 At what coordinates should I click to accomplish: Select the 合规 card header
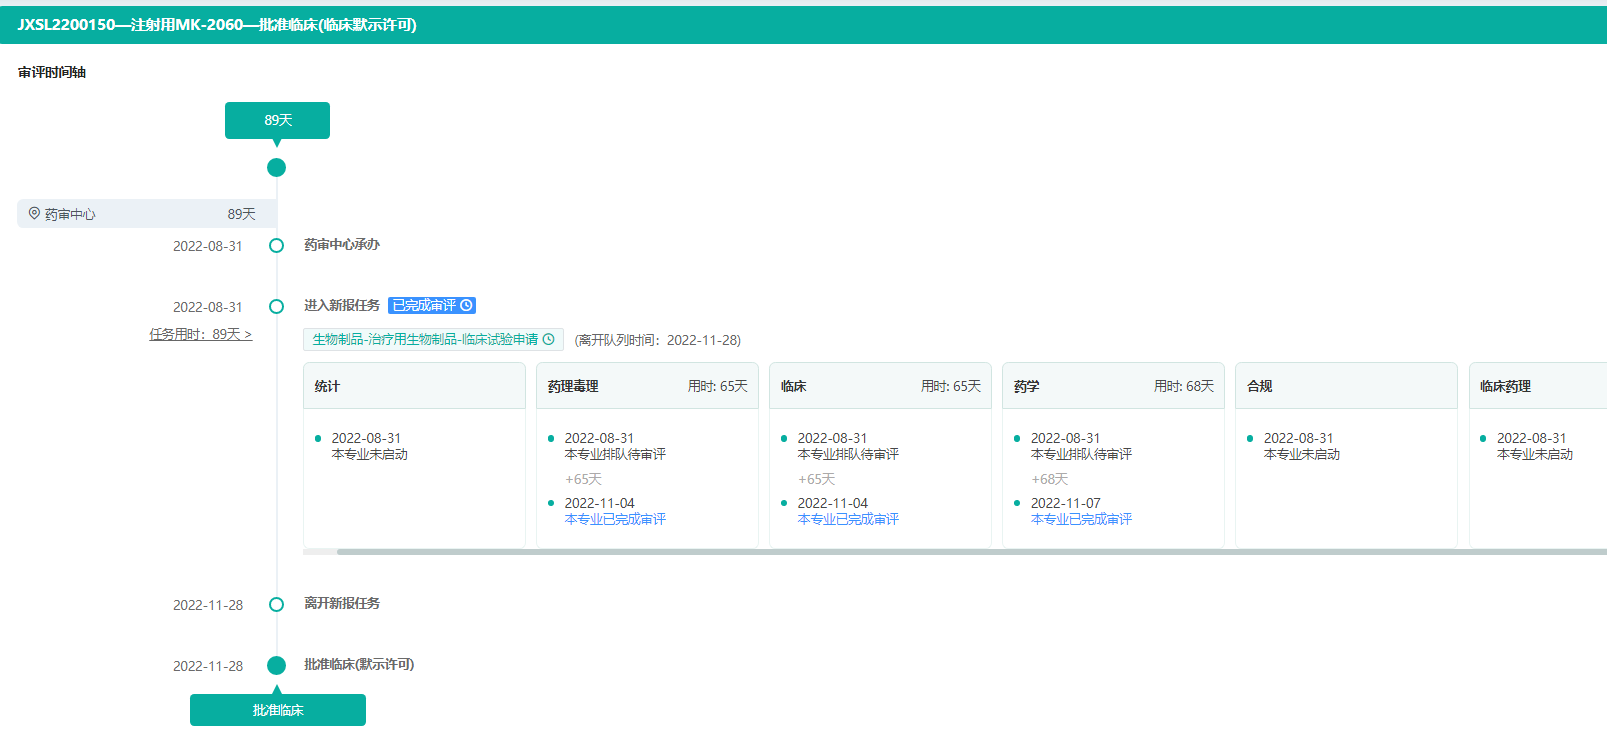pos(1346,386)
